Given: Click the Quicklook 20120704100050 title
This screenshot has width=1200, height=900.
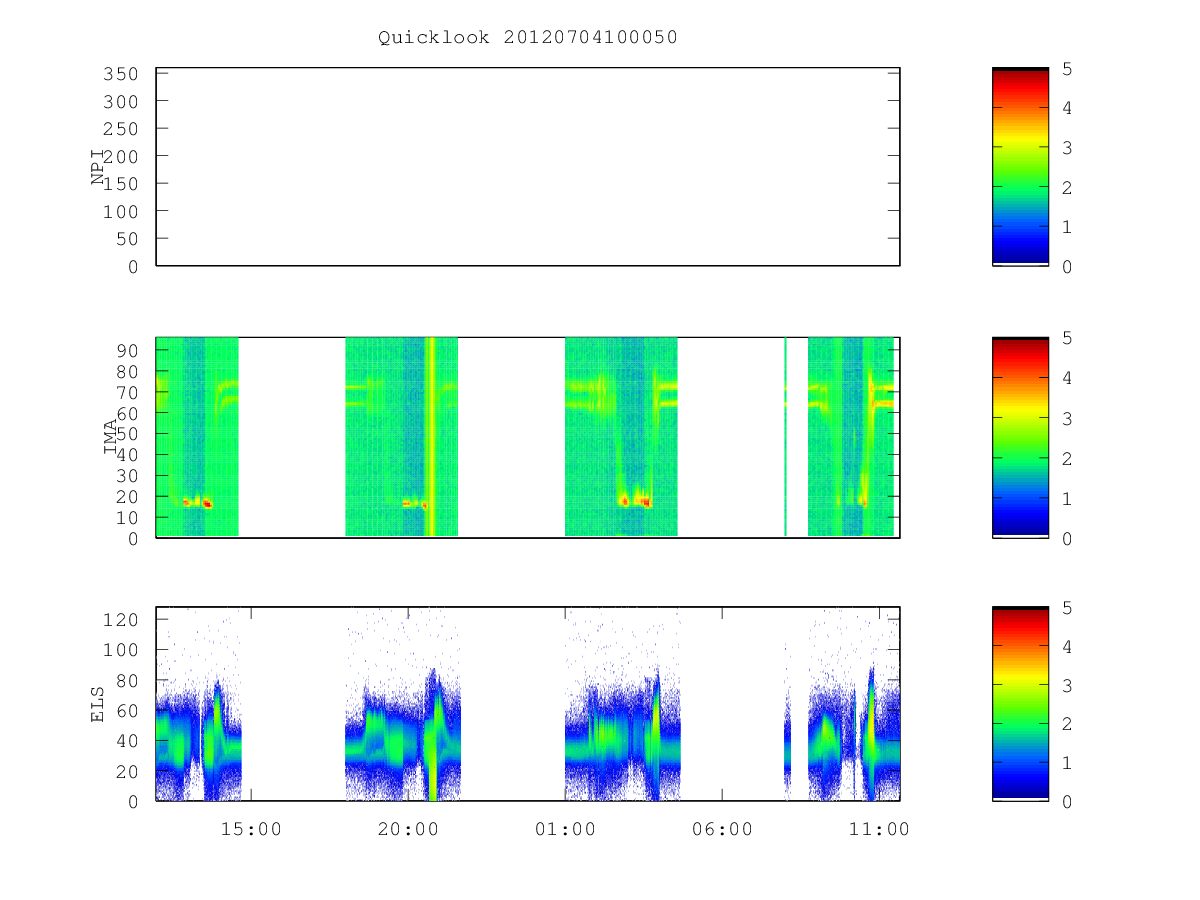Looking at the screenshot, I should point(528,38).
